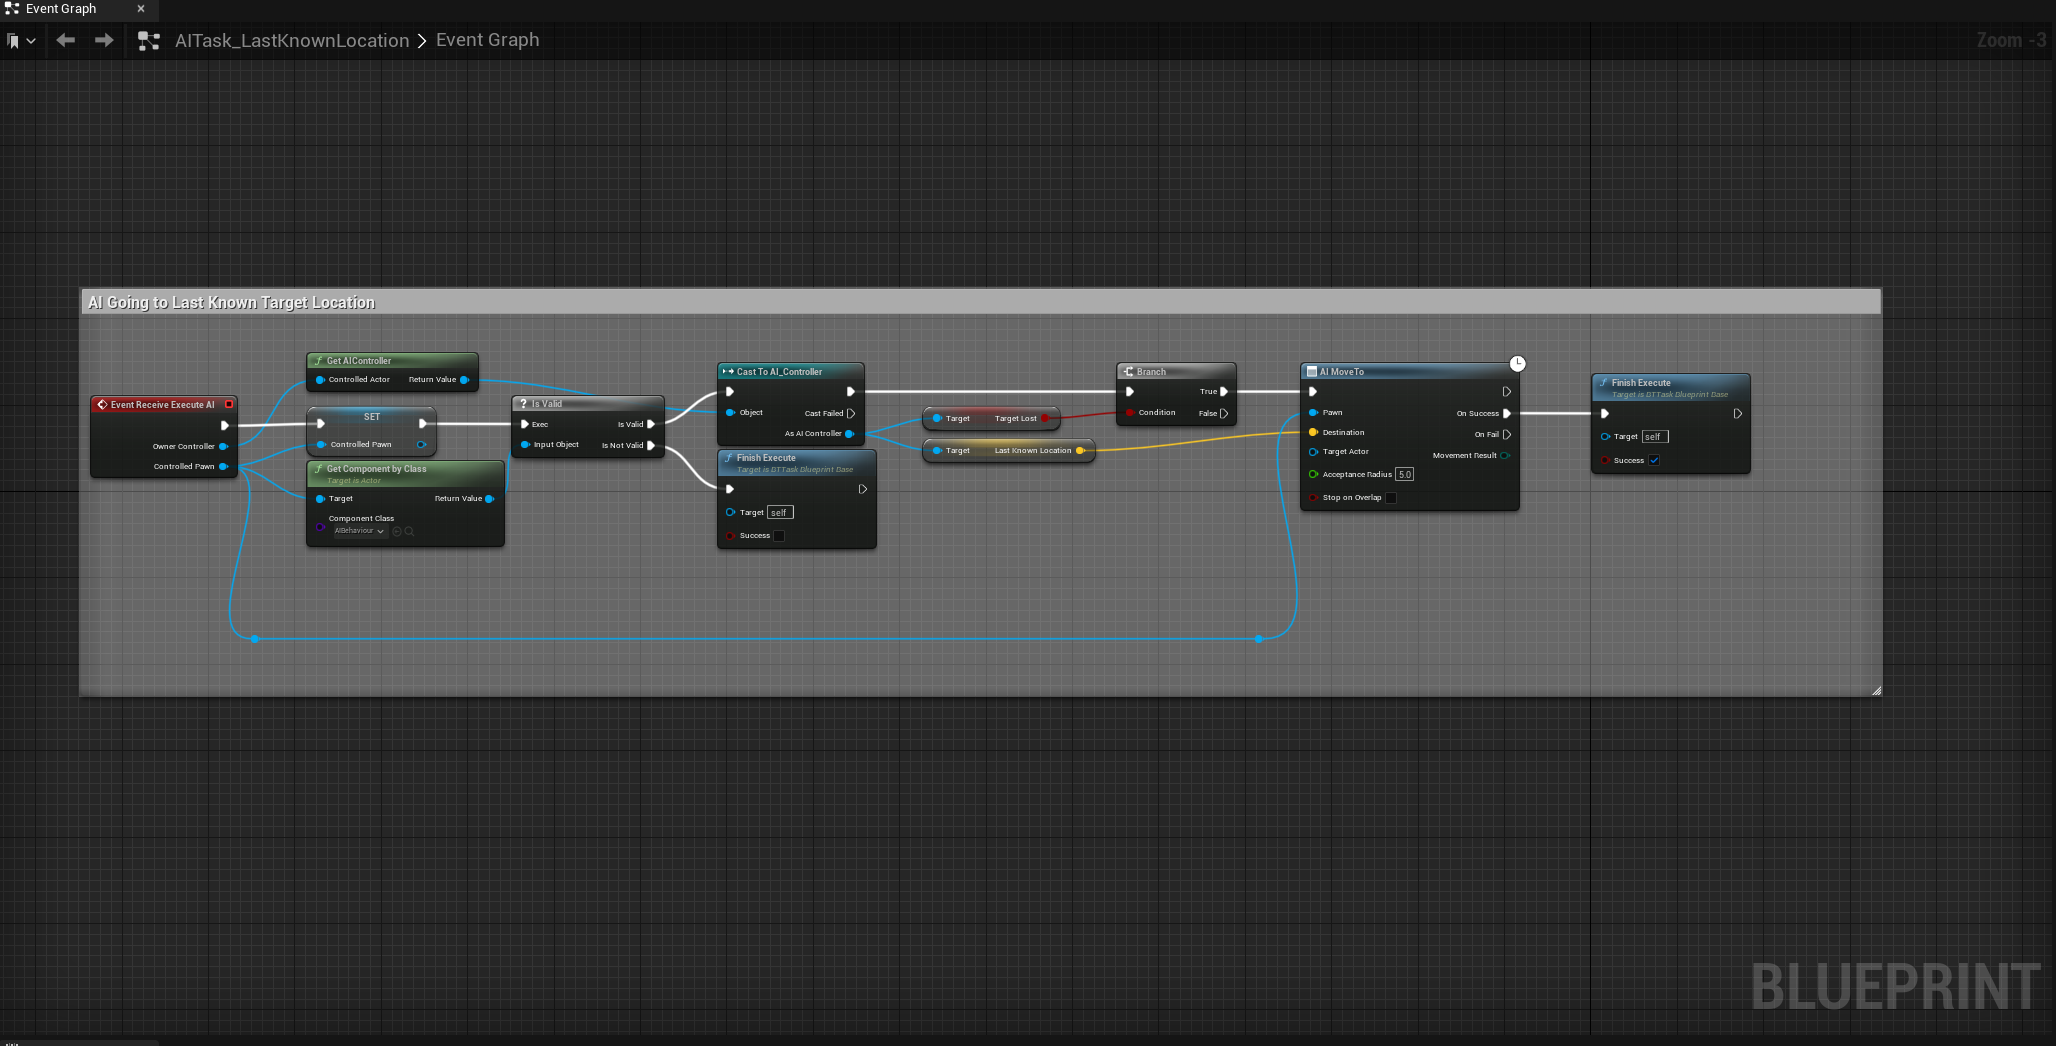
Task: Click the Target self field on Finish Execute
Action: (x=780, y=512)
